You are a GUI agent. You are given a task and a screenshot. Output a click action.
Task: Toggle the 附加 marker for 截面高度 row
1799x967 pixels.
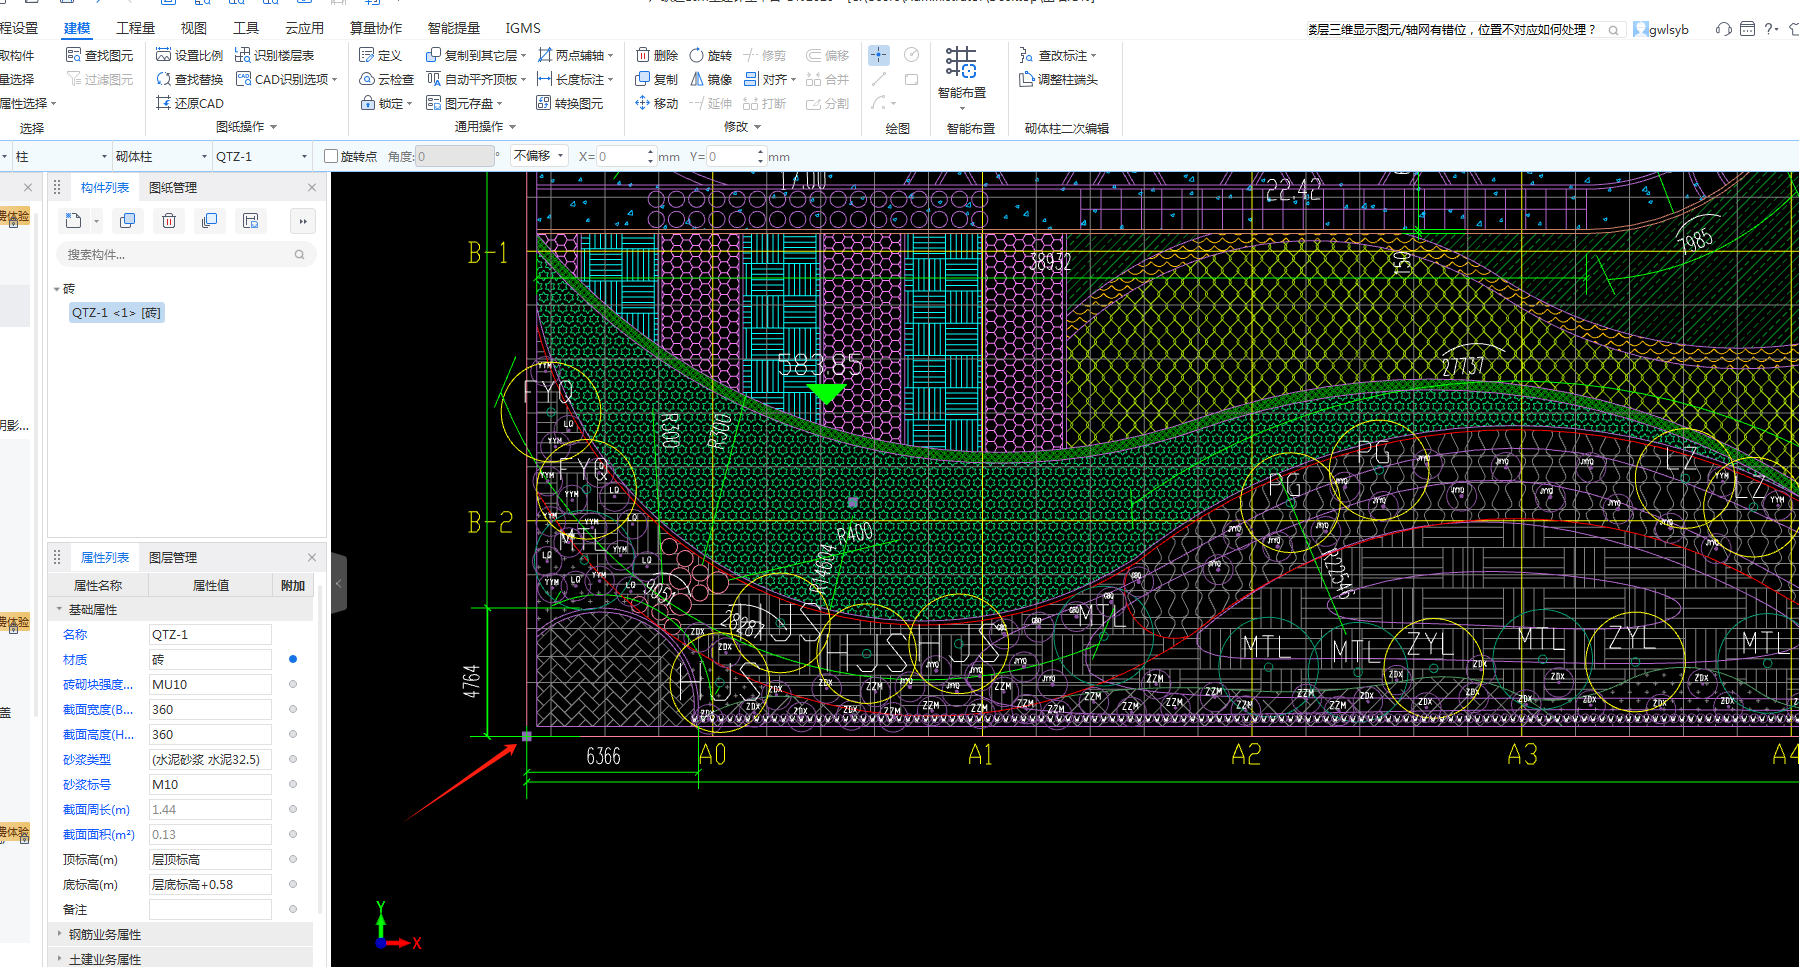click(293, 734)
